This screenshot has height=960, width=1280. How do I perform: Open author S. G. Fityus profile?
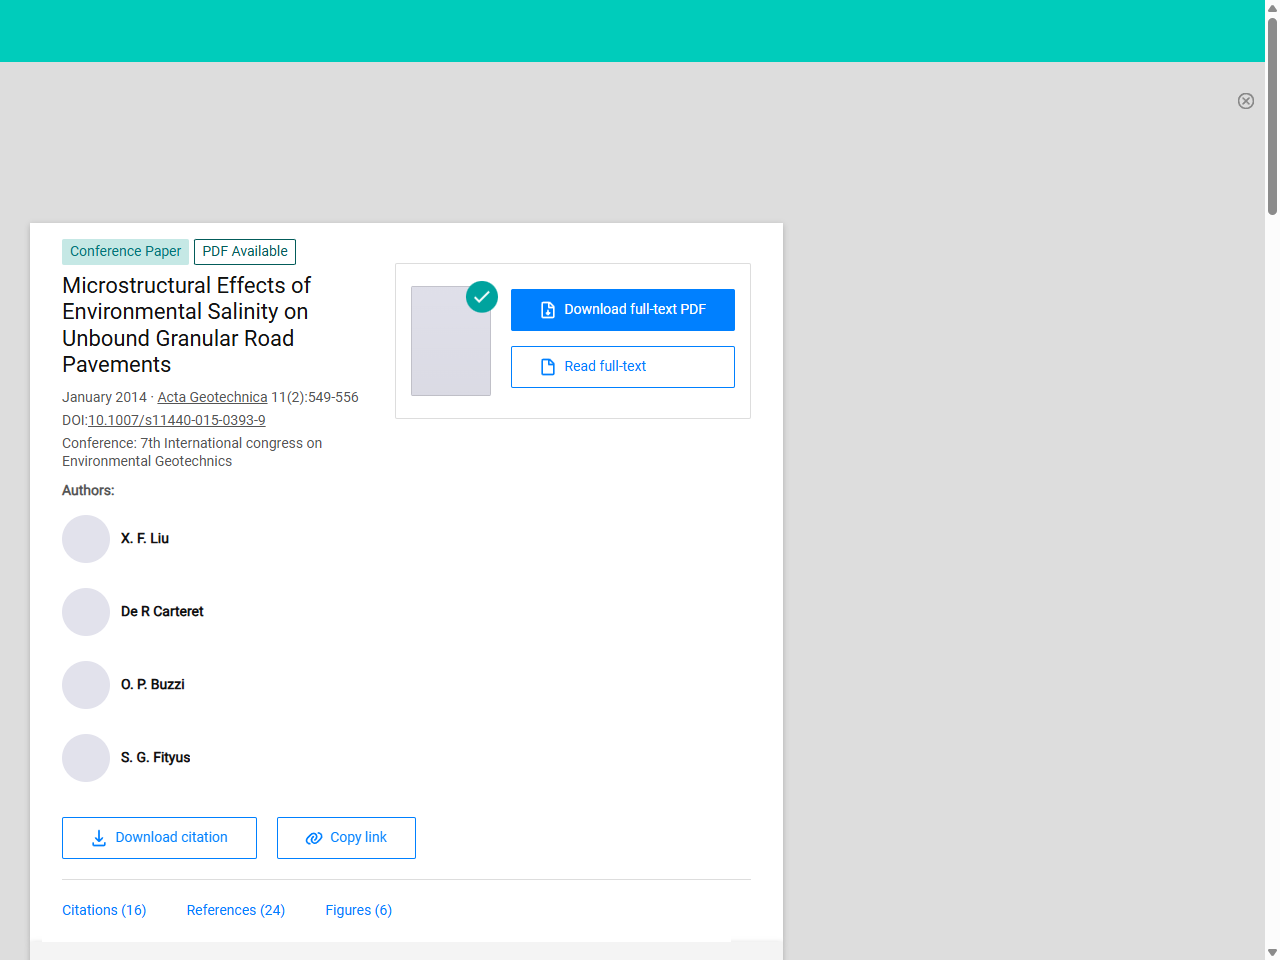(x=156, y=758)
